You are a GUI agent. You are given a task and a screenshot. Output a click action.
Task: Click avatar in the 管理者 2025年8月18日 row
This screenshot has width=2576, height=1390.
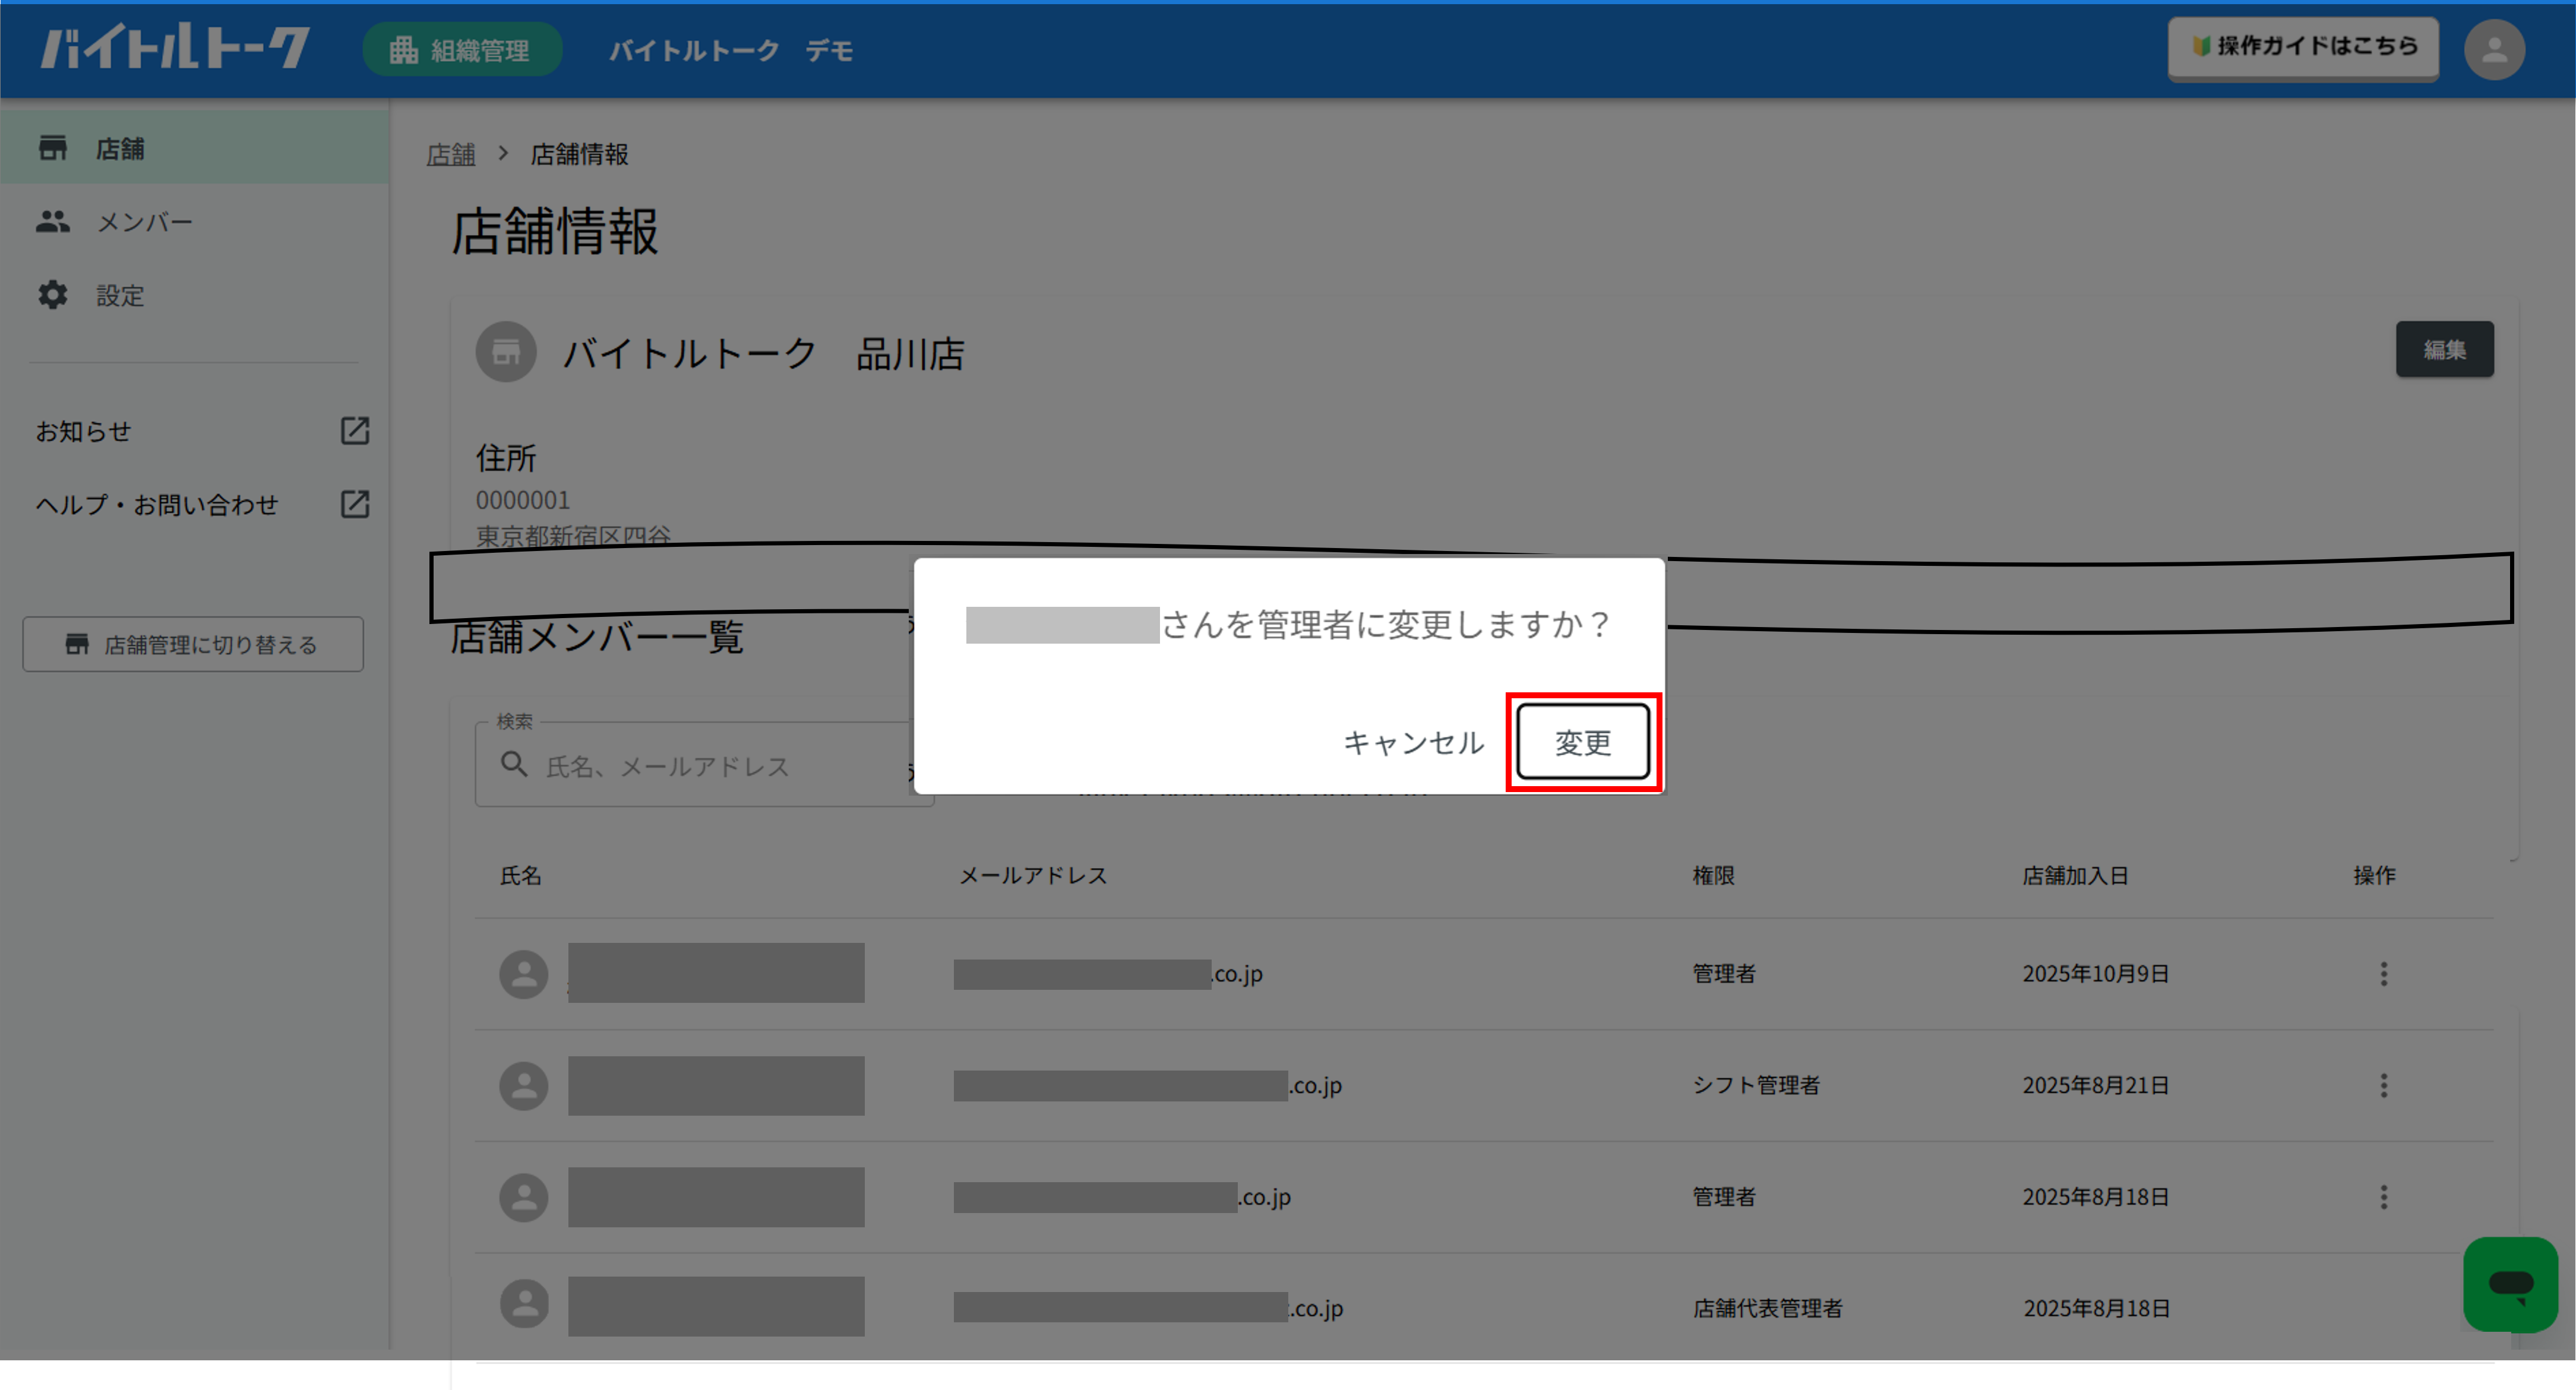[x=524, y=1197]
